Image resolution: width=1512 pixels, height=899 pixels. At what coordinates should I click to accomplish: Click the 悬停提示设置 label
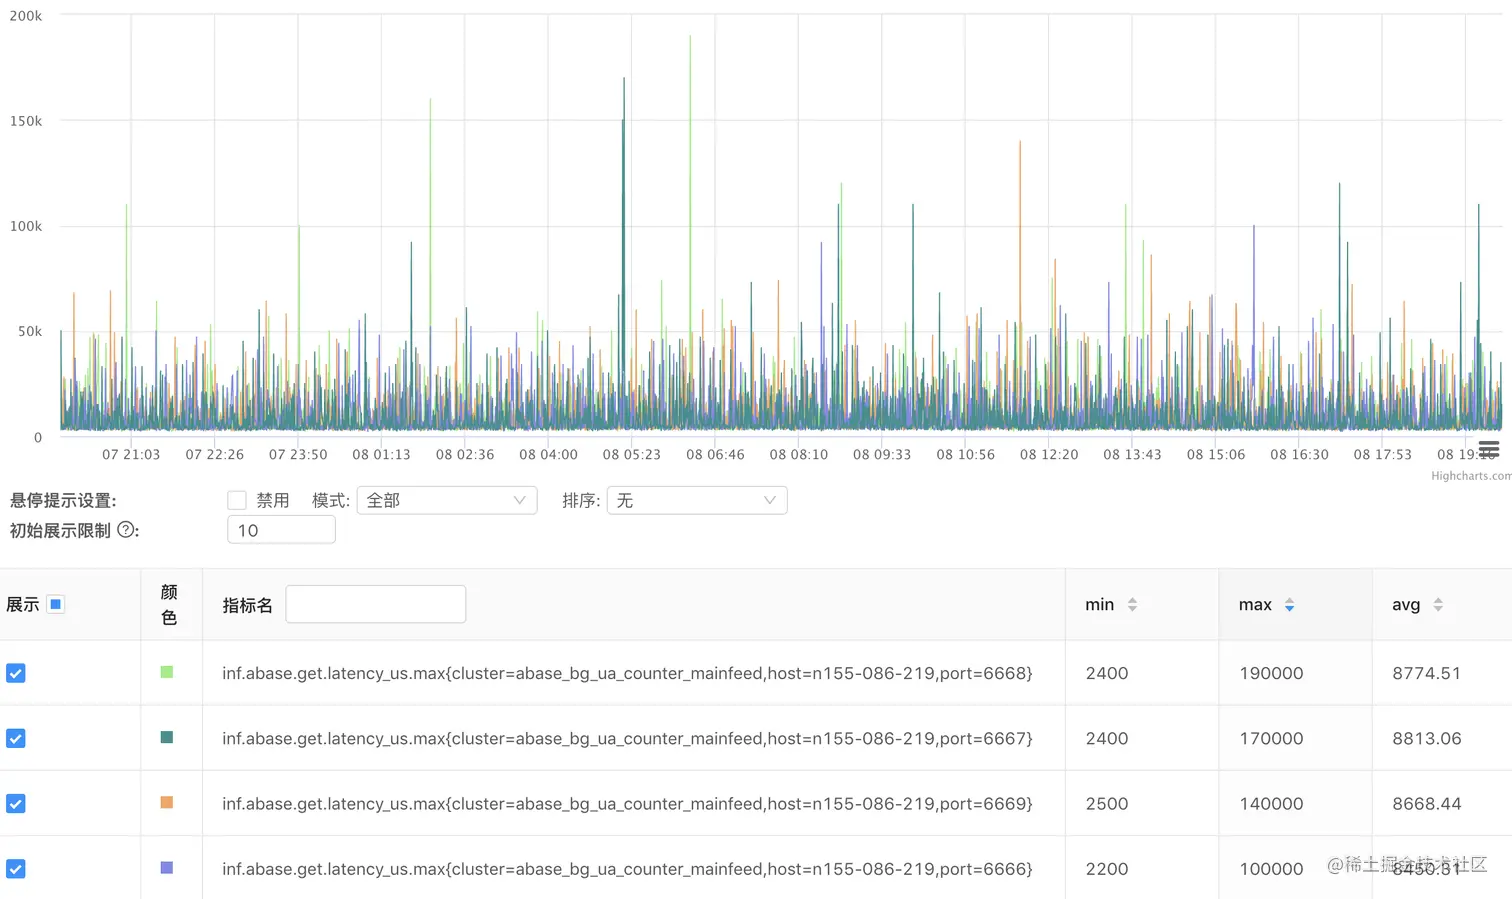pos(63,500)
